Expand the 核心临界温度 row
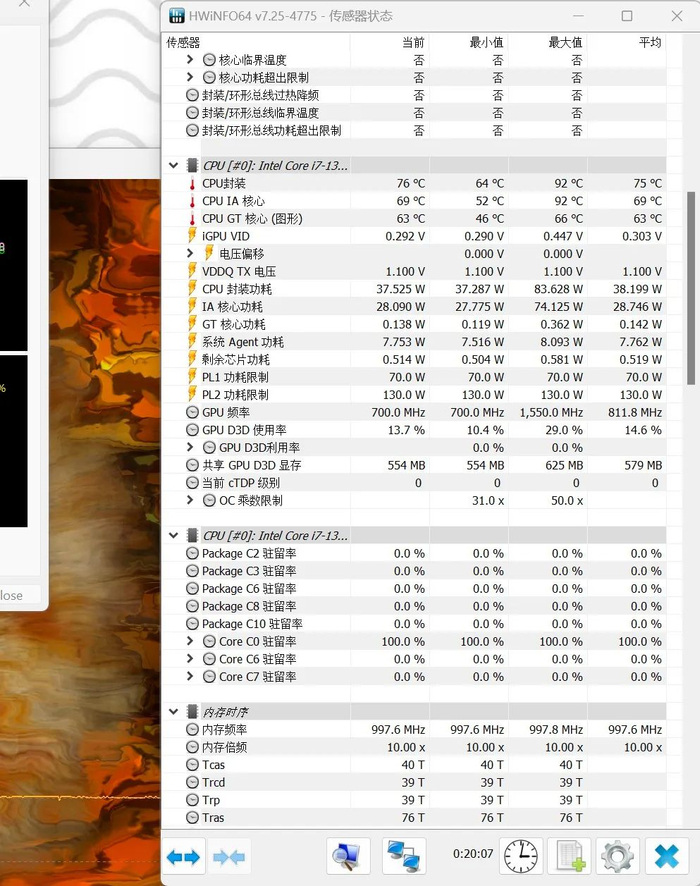The height and width of the screenshot is (886, 700). [190, 59]
